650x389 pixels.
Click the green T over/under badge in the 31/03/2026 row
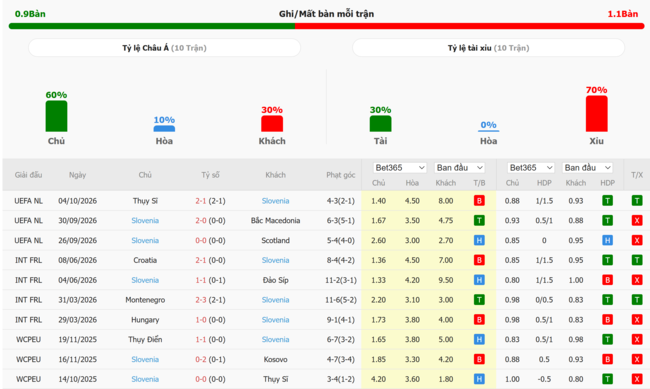click(x=637, y=299)
